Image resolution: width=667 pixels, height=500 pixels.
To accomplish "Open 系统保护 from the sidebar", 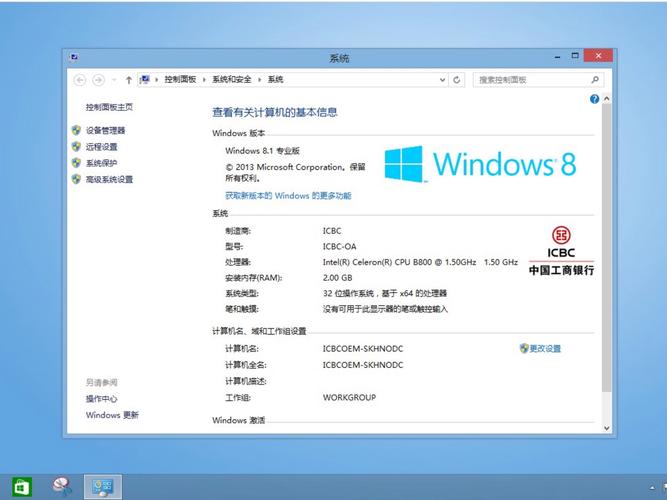I will point(102,163).
